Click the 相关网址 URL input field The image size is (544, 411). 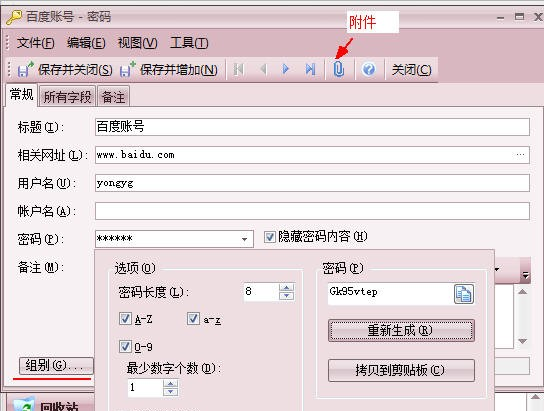(x=312, y=155)
